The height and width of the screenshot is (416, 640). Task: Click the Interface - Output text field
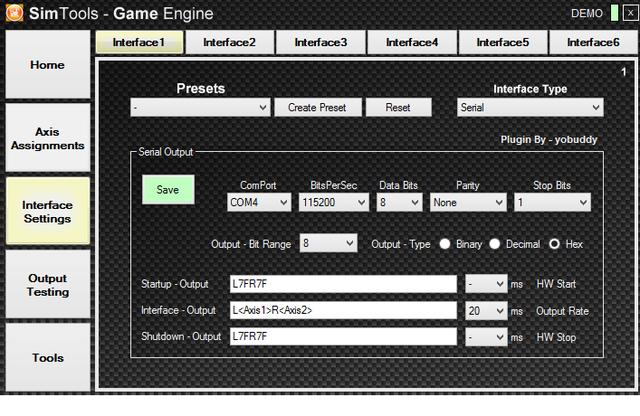[343, 310]
